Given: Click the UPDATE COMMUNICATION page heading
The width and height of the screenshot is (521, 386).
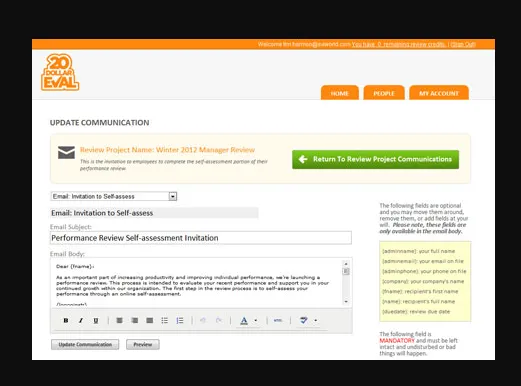Looking at the screenshot, I should 99,123.
